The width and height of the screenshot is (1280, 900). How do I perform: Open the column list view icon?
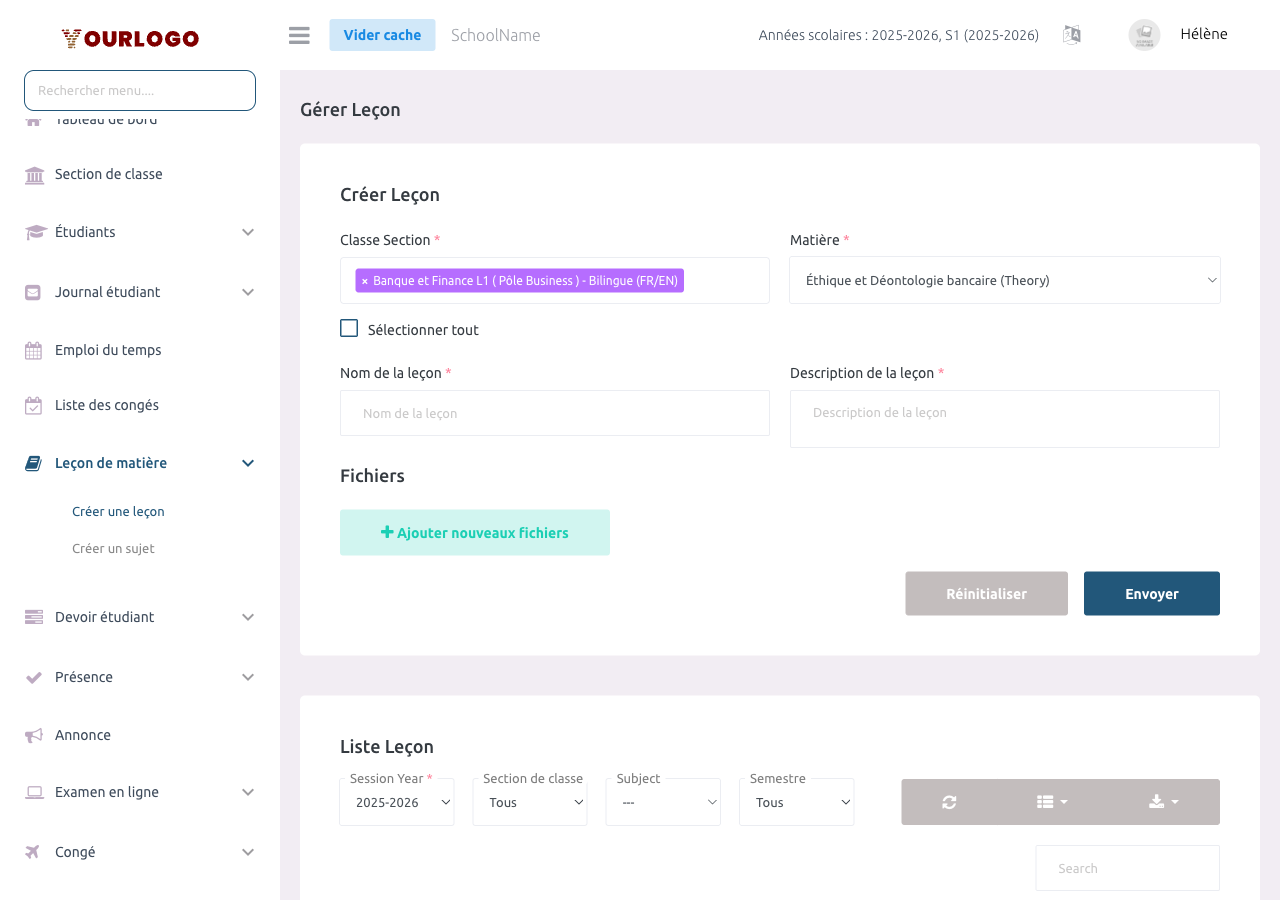1052,802
